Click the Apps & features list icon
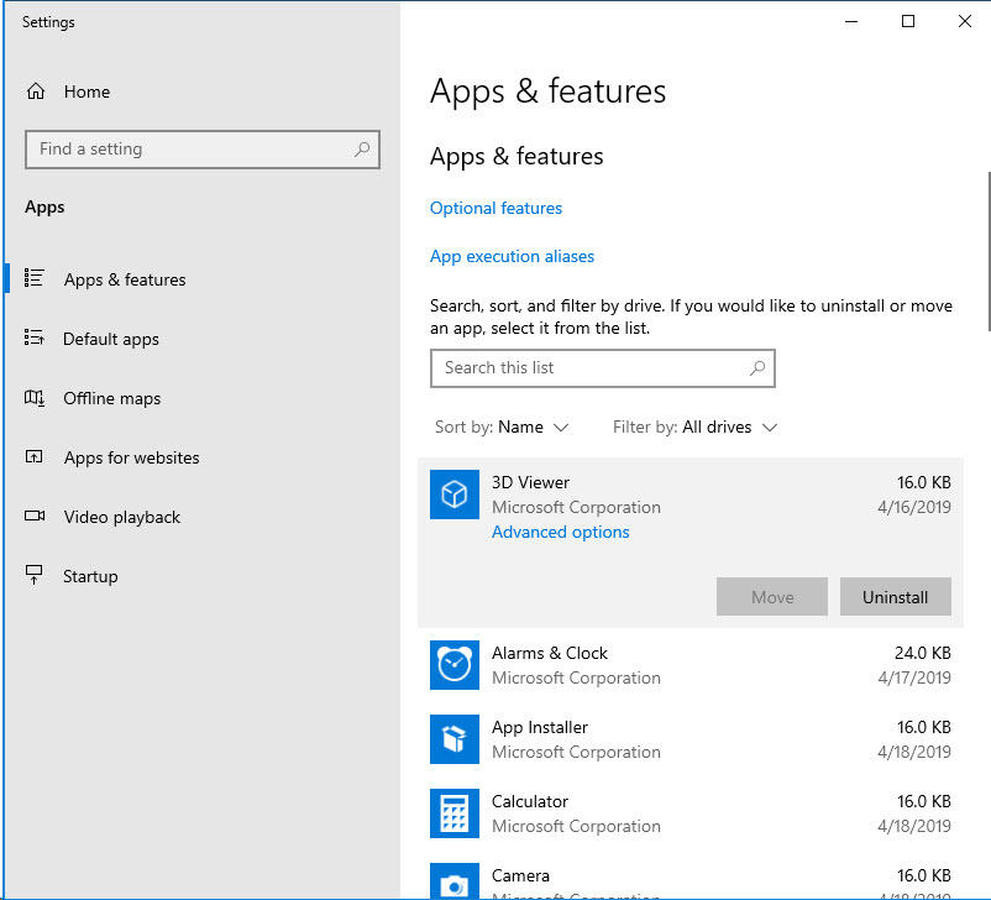Viewport: 991px width, 900px height. [33, 278]
